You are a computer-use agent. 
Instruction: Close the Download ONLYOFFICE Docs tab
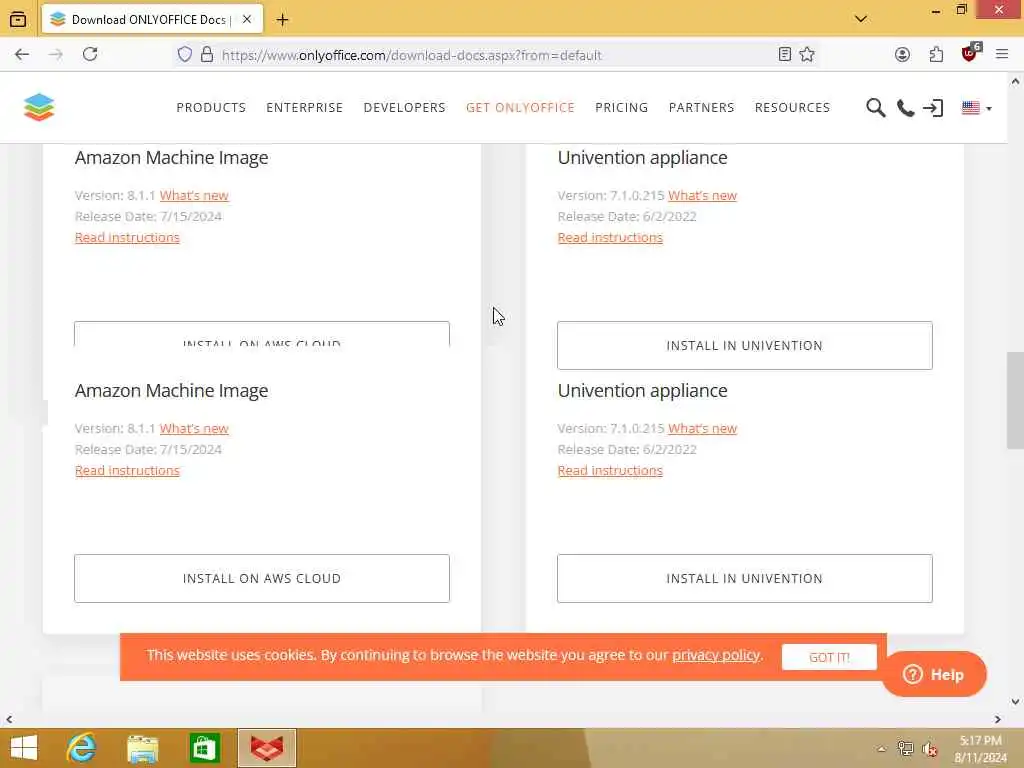pyautogui.click(x=247, y=20)
